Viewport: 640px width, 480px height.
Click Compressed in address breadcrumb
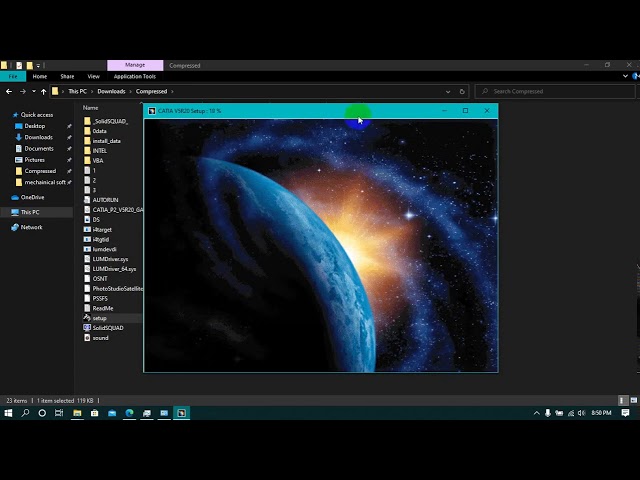click(x=151, y=91)
